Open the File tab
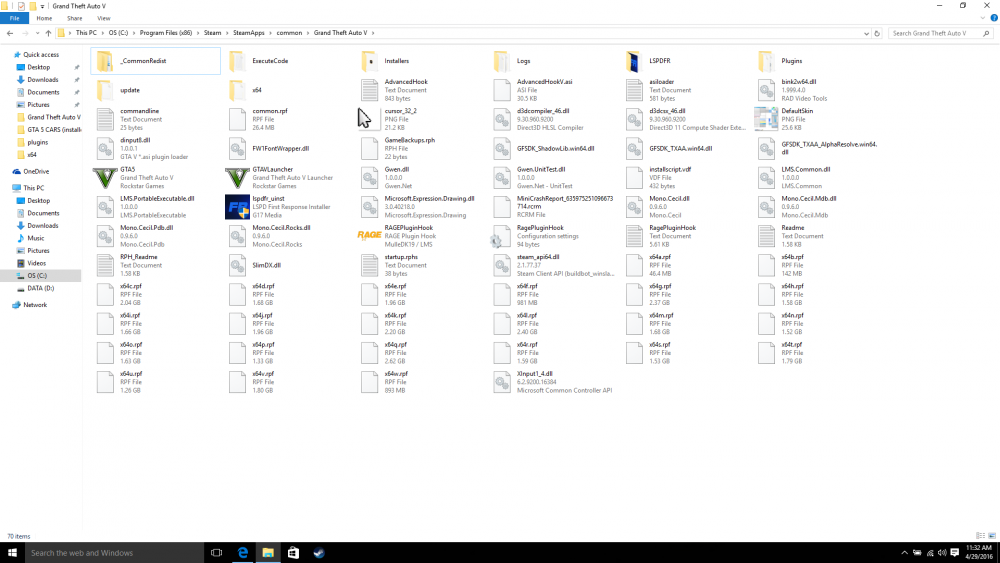 14,18
